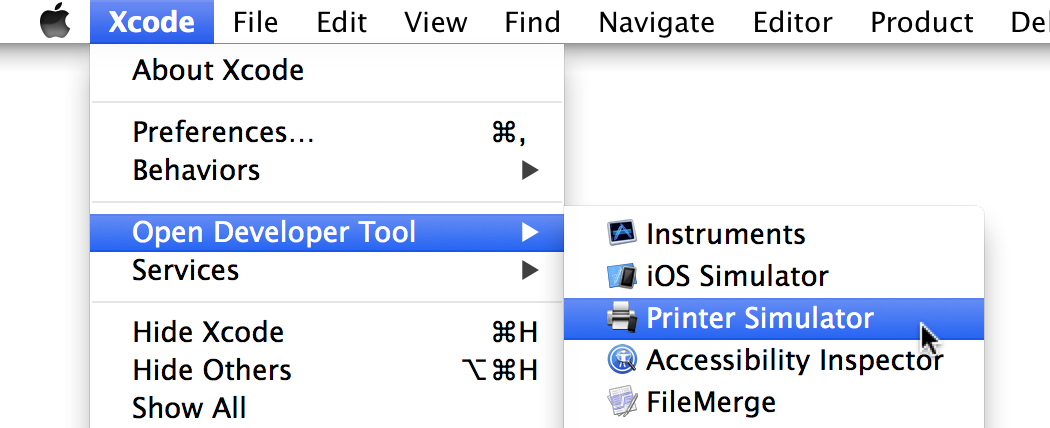The width and height of the screenshot is (1050, 428).
Task: Choose Show All
Action: (327, 407)
